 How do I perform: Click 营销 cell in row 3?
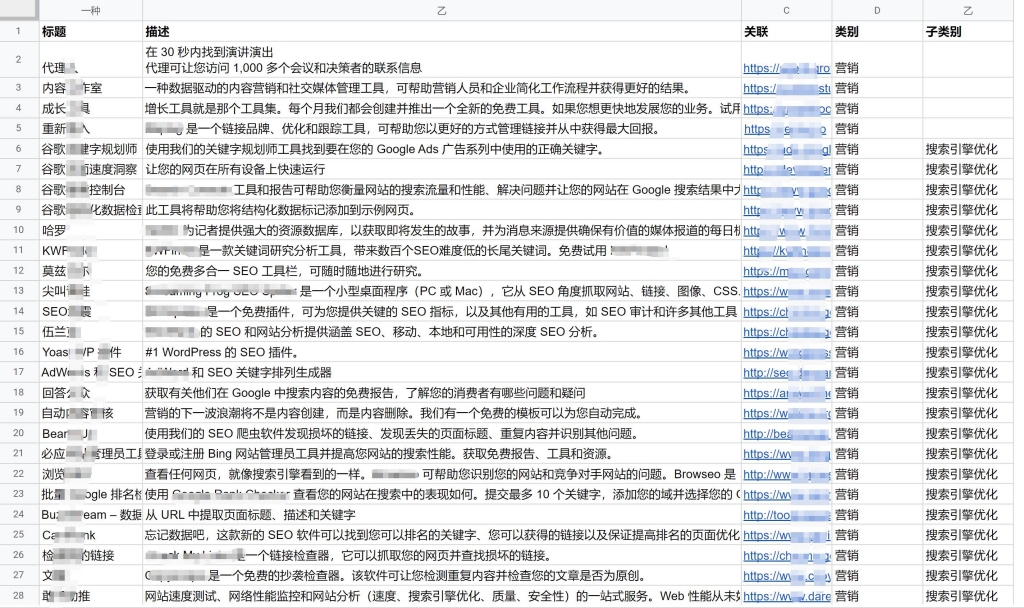tap(877, 88)
